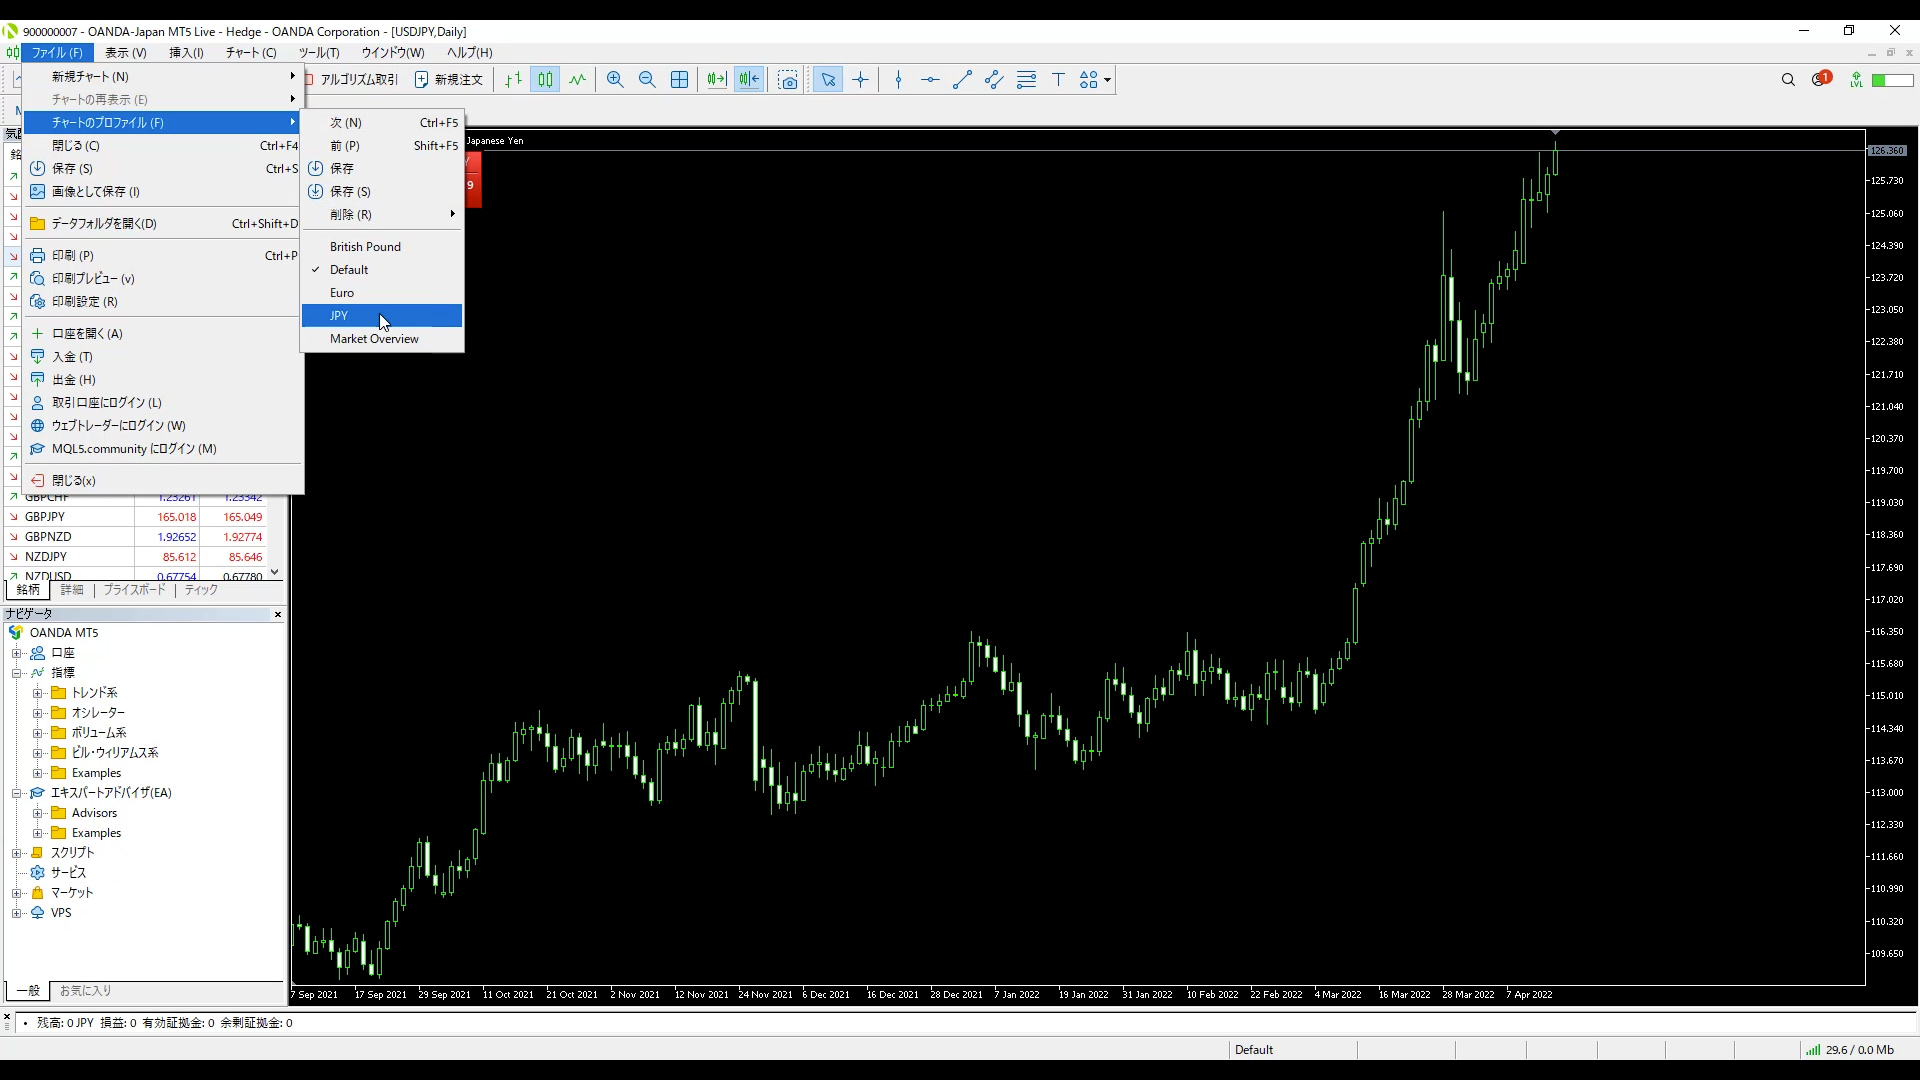Viewport: 1920px width, 1080px height.
Task: Select the text label tool
Action: pos(1058,80)
